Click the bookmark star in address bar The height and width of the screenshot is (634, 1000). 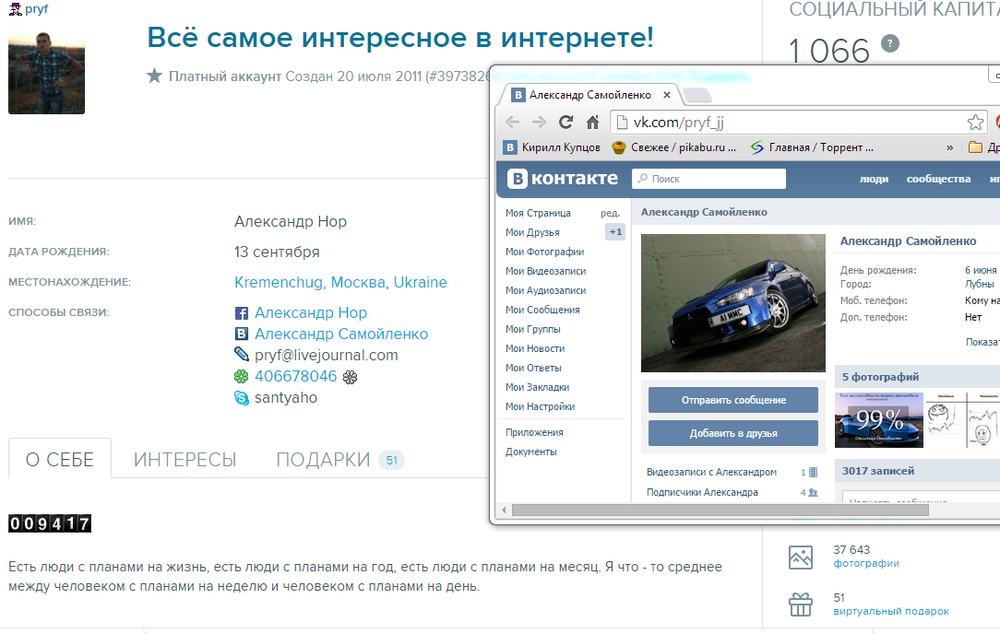pyautogui.click(x=975, y=122)
